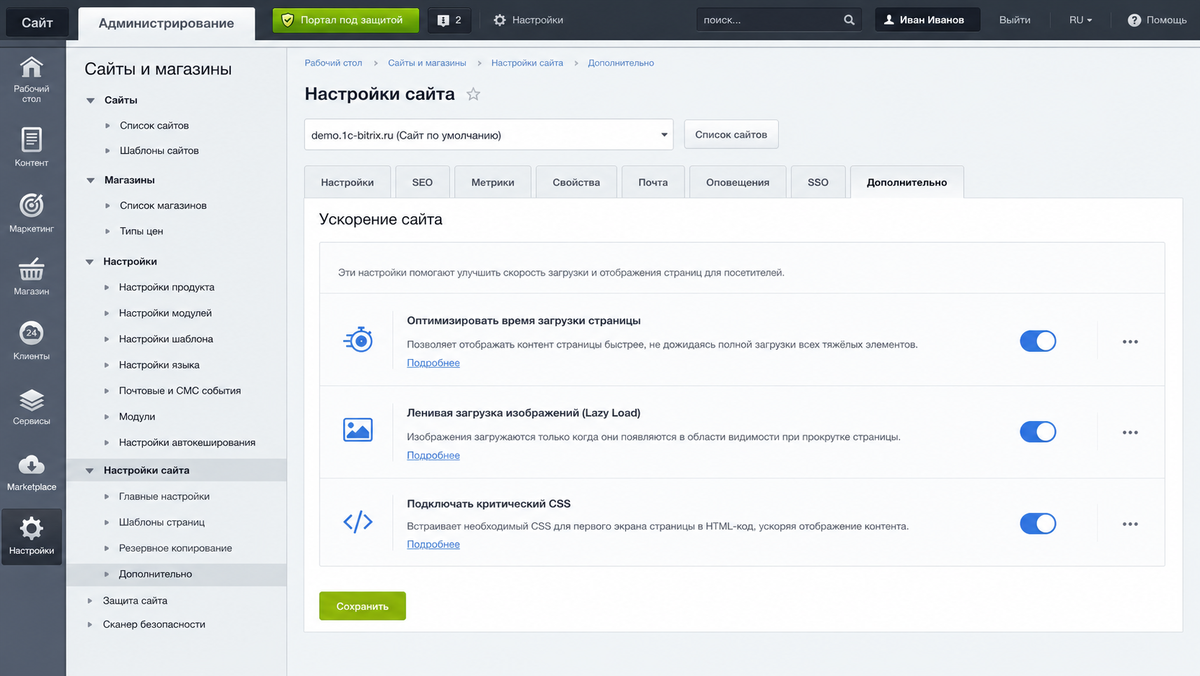Image resolution: width=1200 pixels, height=676 pixels.
Task: Focus the поиск search field
Action: coord(768,20)
